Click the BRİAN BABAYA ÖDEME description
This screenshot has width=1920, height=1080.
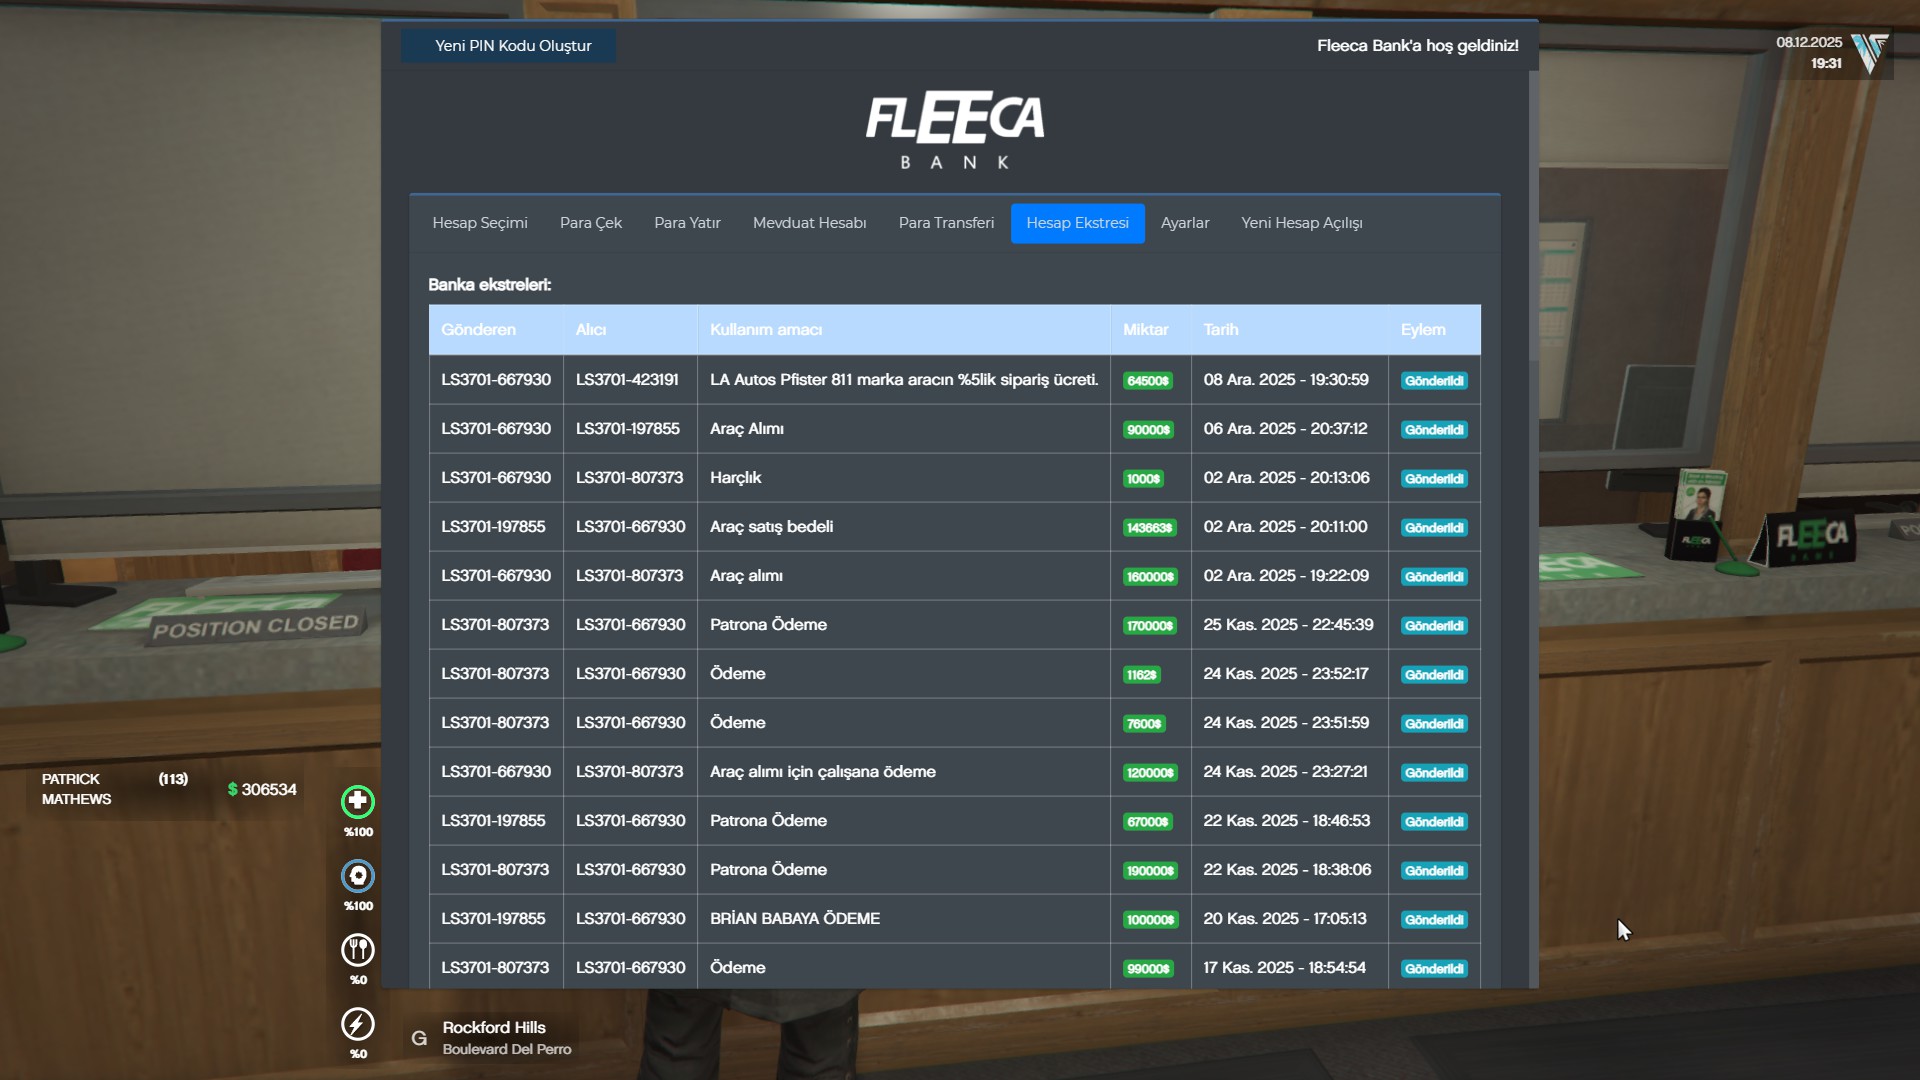pos(795,919)
